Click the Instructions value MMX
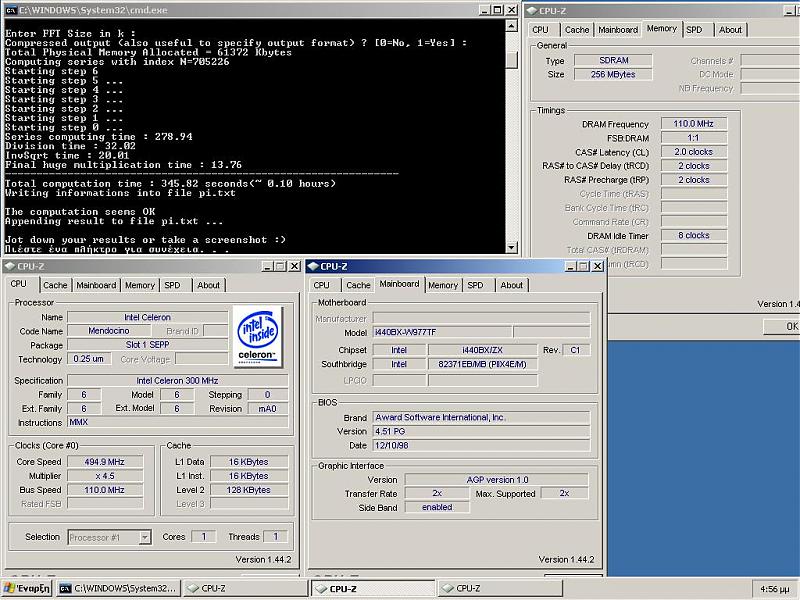 point(178,422)
